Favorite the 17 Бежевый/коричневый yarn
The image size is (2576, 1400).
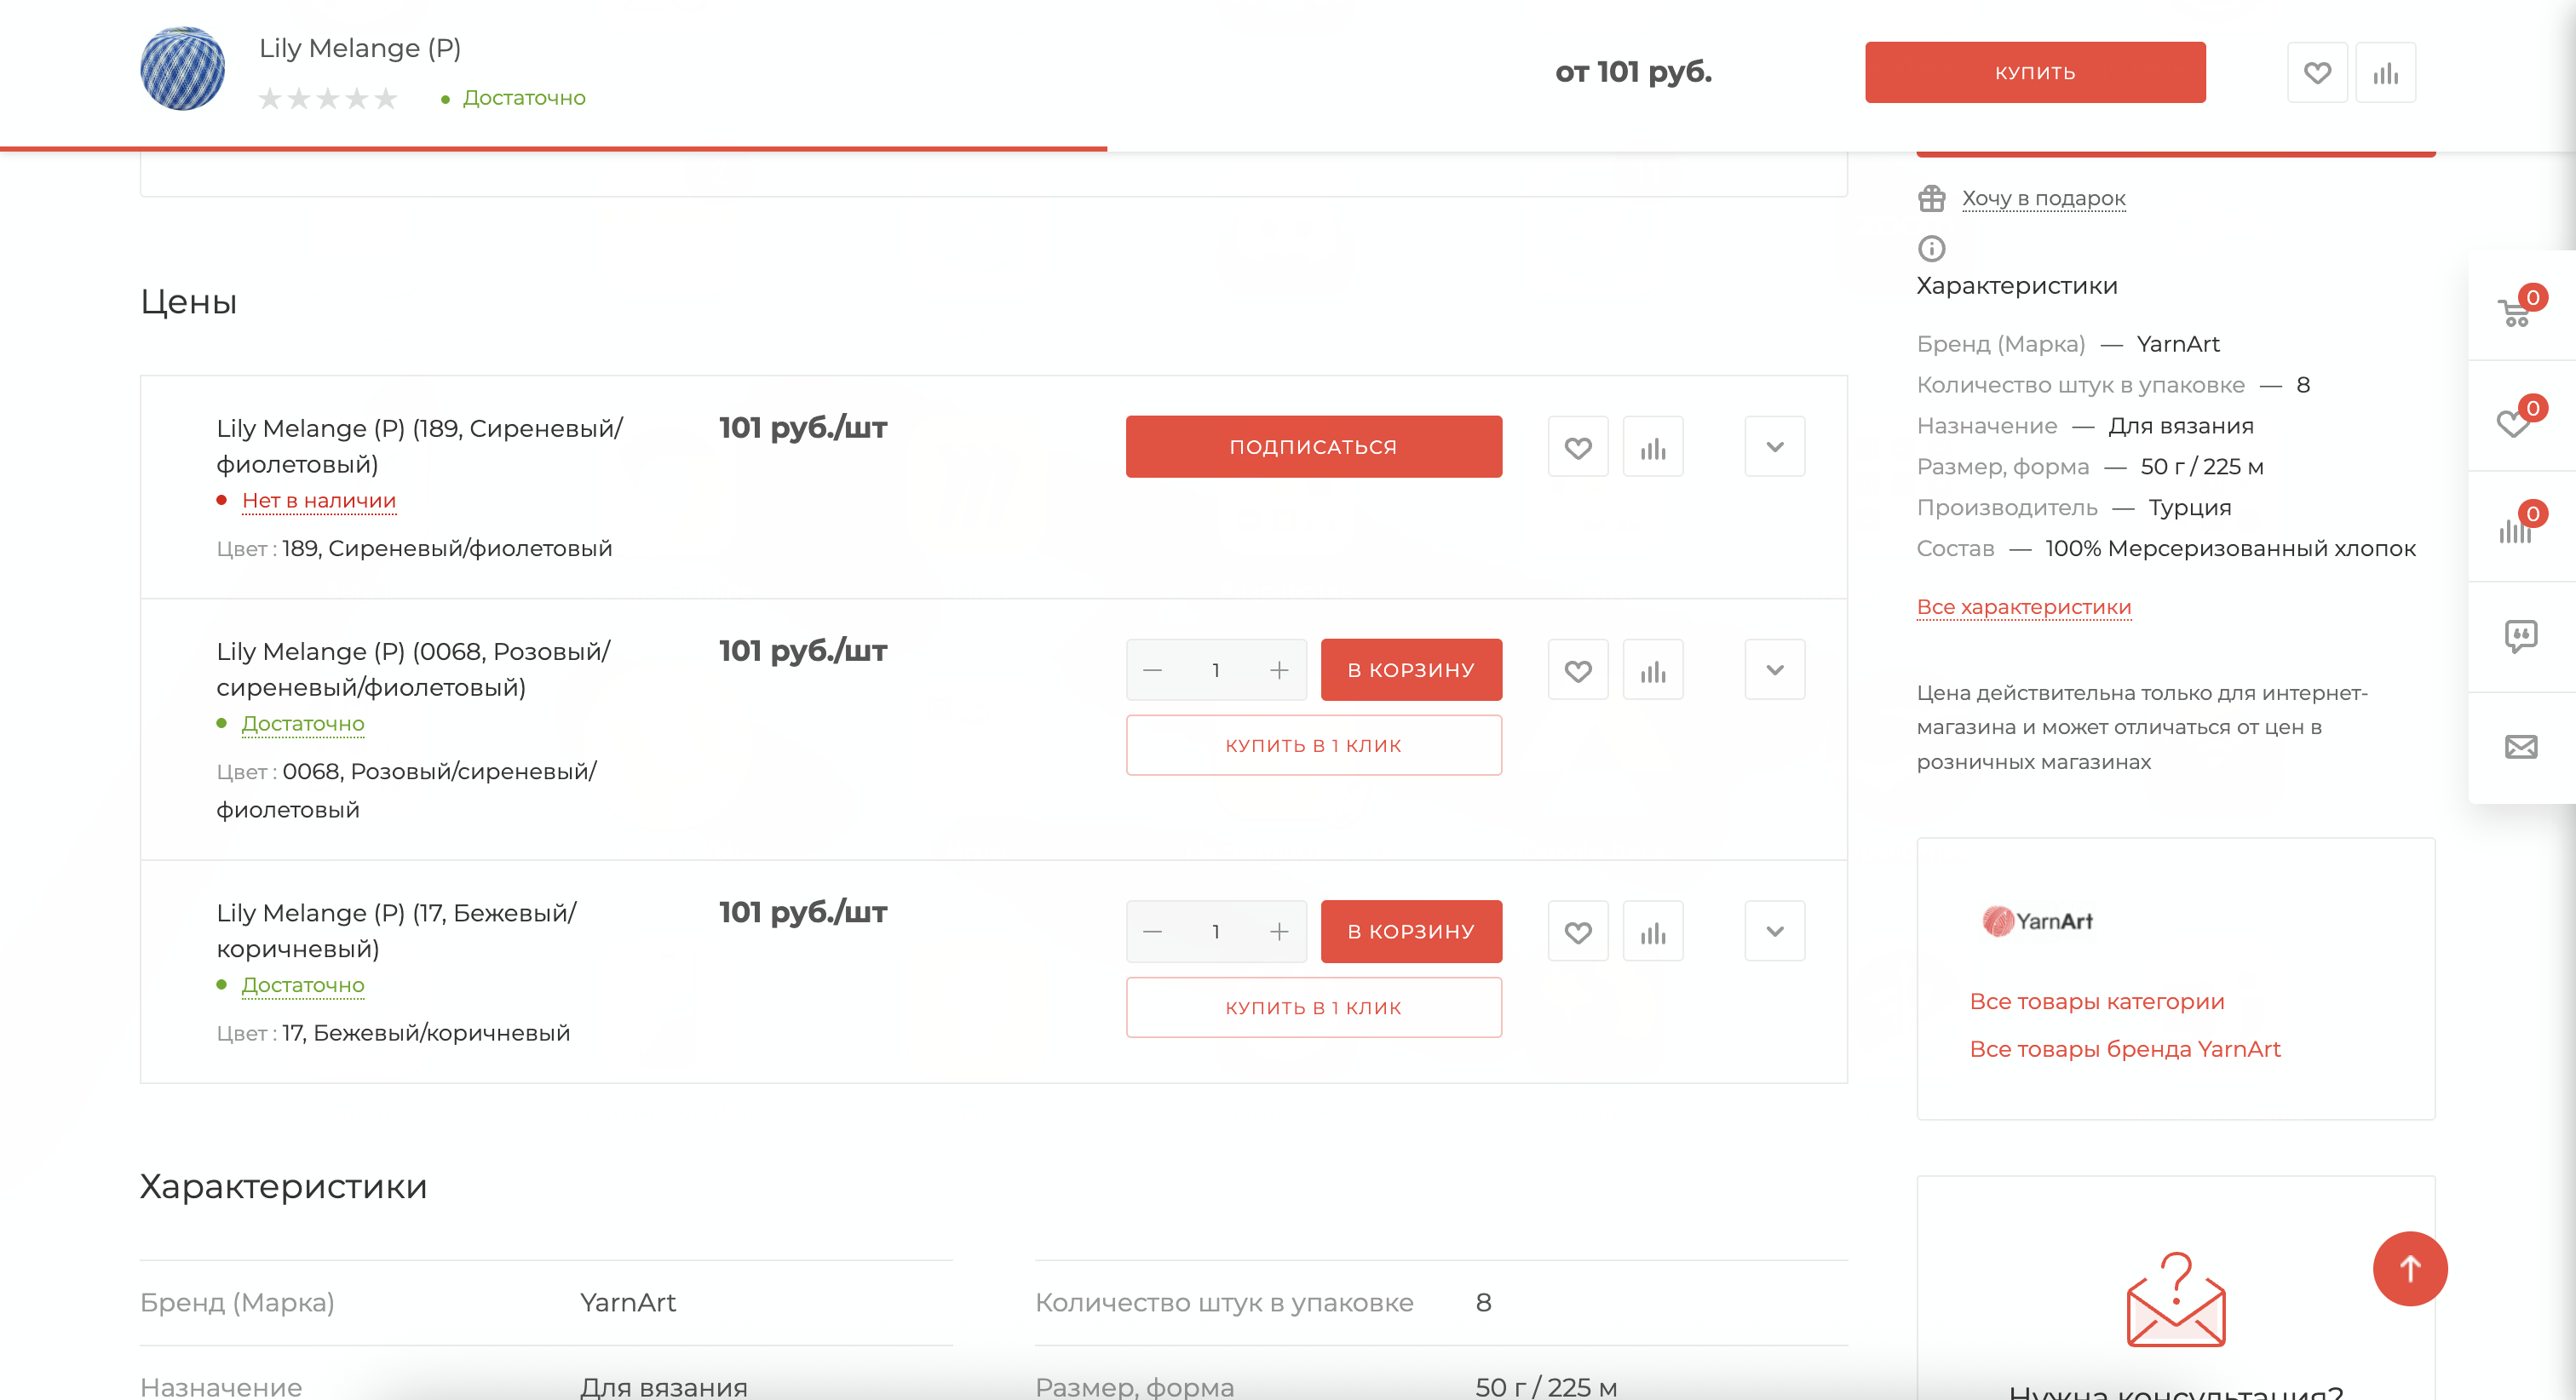click(x=1578, y=931)
